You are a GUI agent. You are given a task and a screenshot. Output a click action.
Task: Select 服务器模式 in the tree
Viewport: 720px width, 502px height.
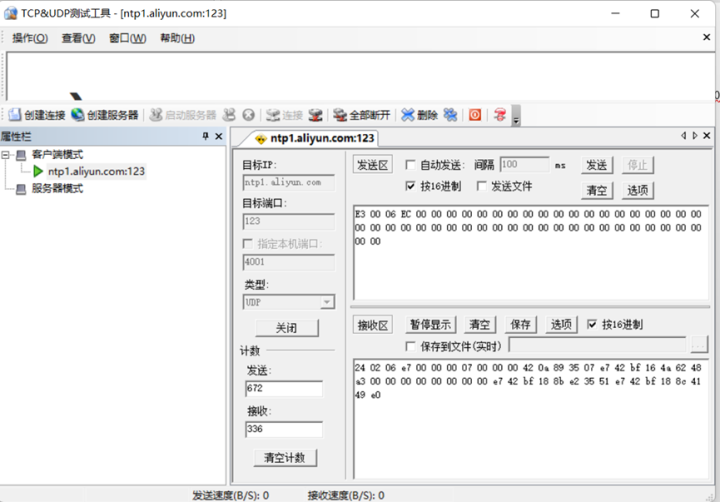coord(57,188)
